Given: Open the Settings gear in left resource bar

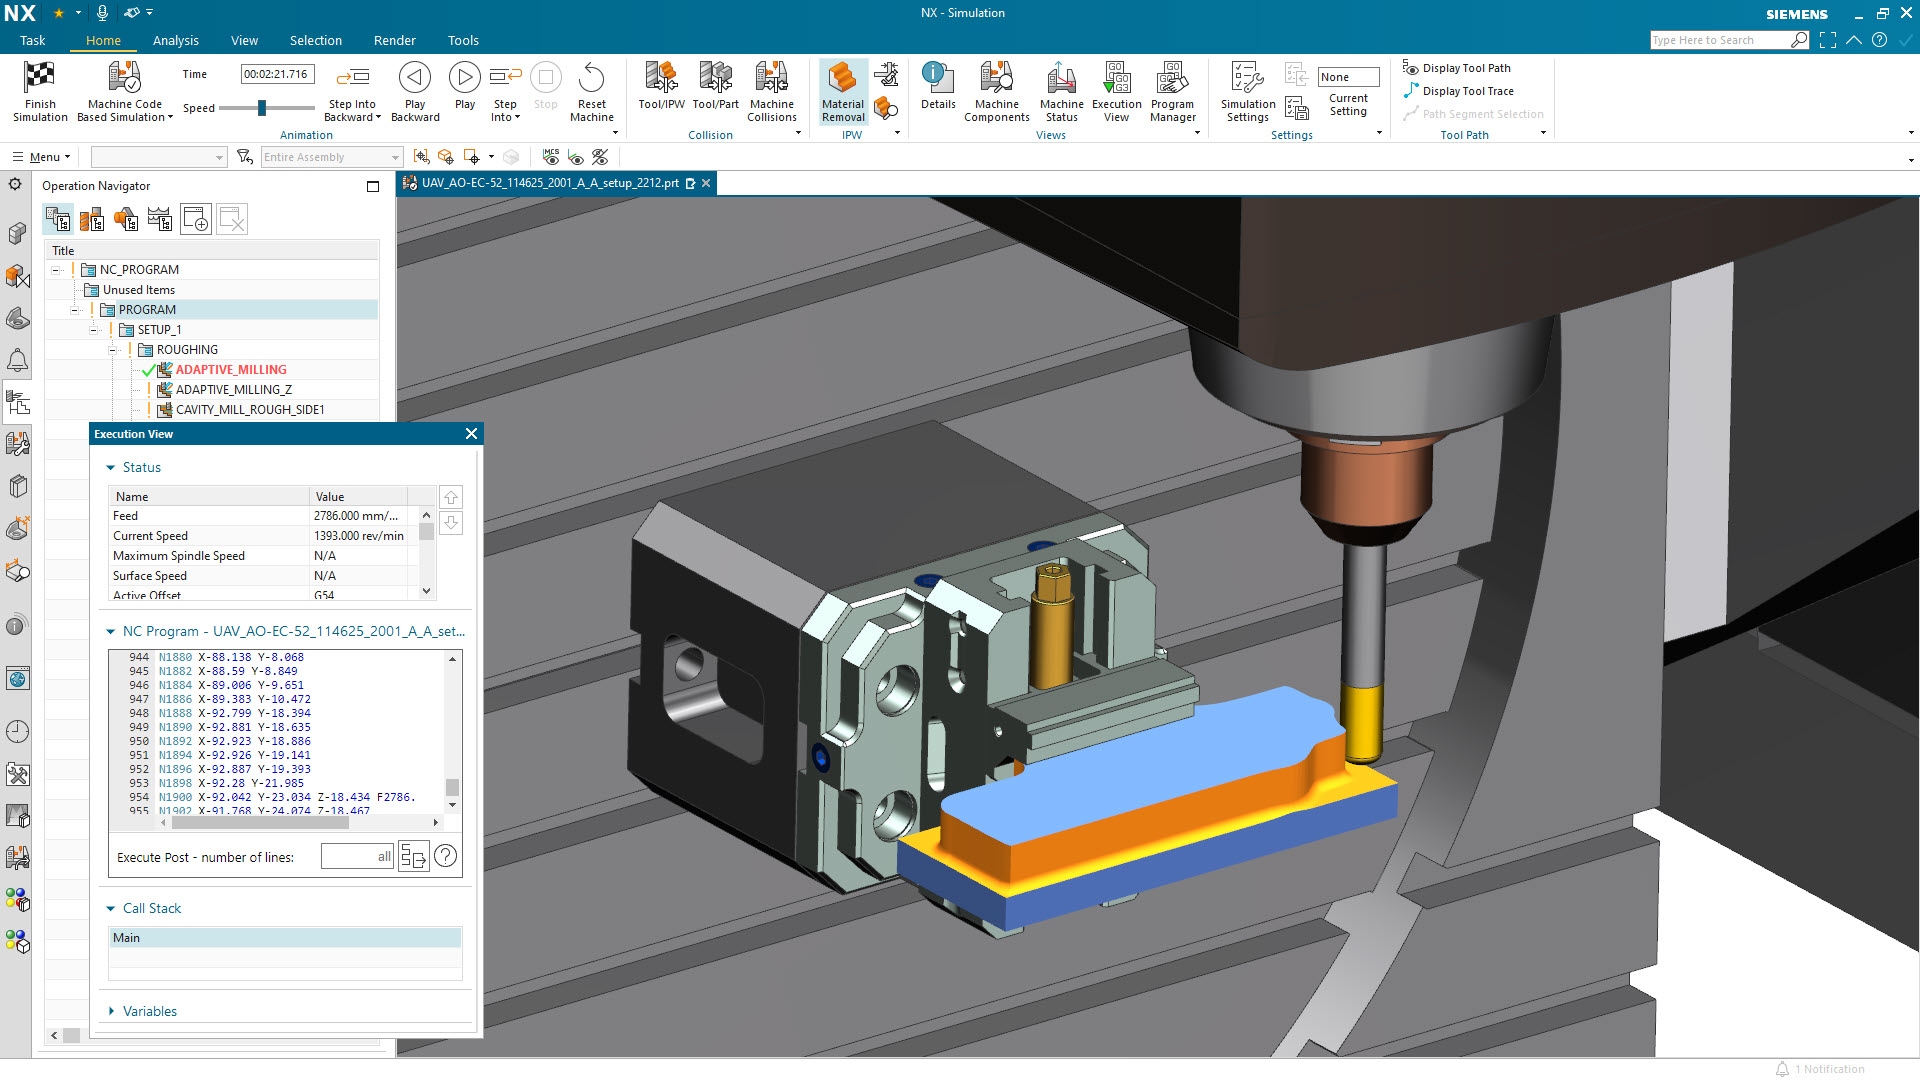Looking at the screenshot, I should [x=15, y=184].
